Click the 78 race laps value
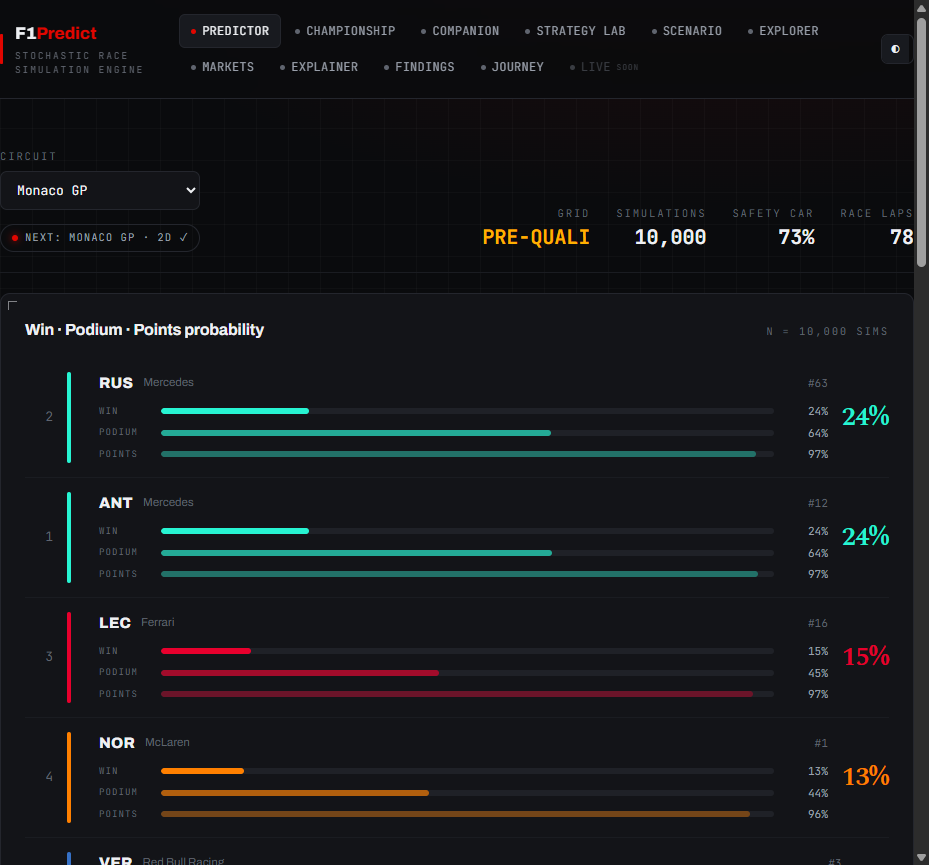The width and height of the screenshot is (929, 865). point(901,237)
